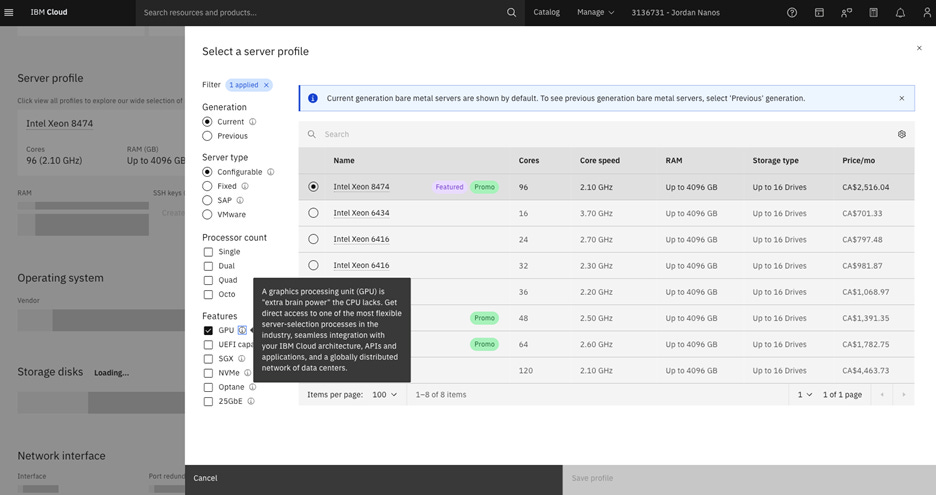This screenshot has height=495, width=936.
Task: Show info for SAP server type
Action: pyautogui.click(x=240, y=200)
